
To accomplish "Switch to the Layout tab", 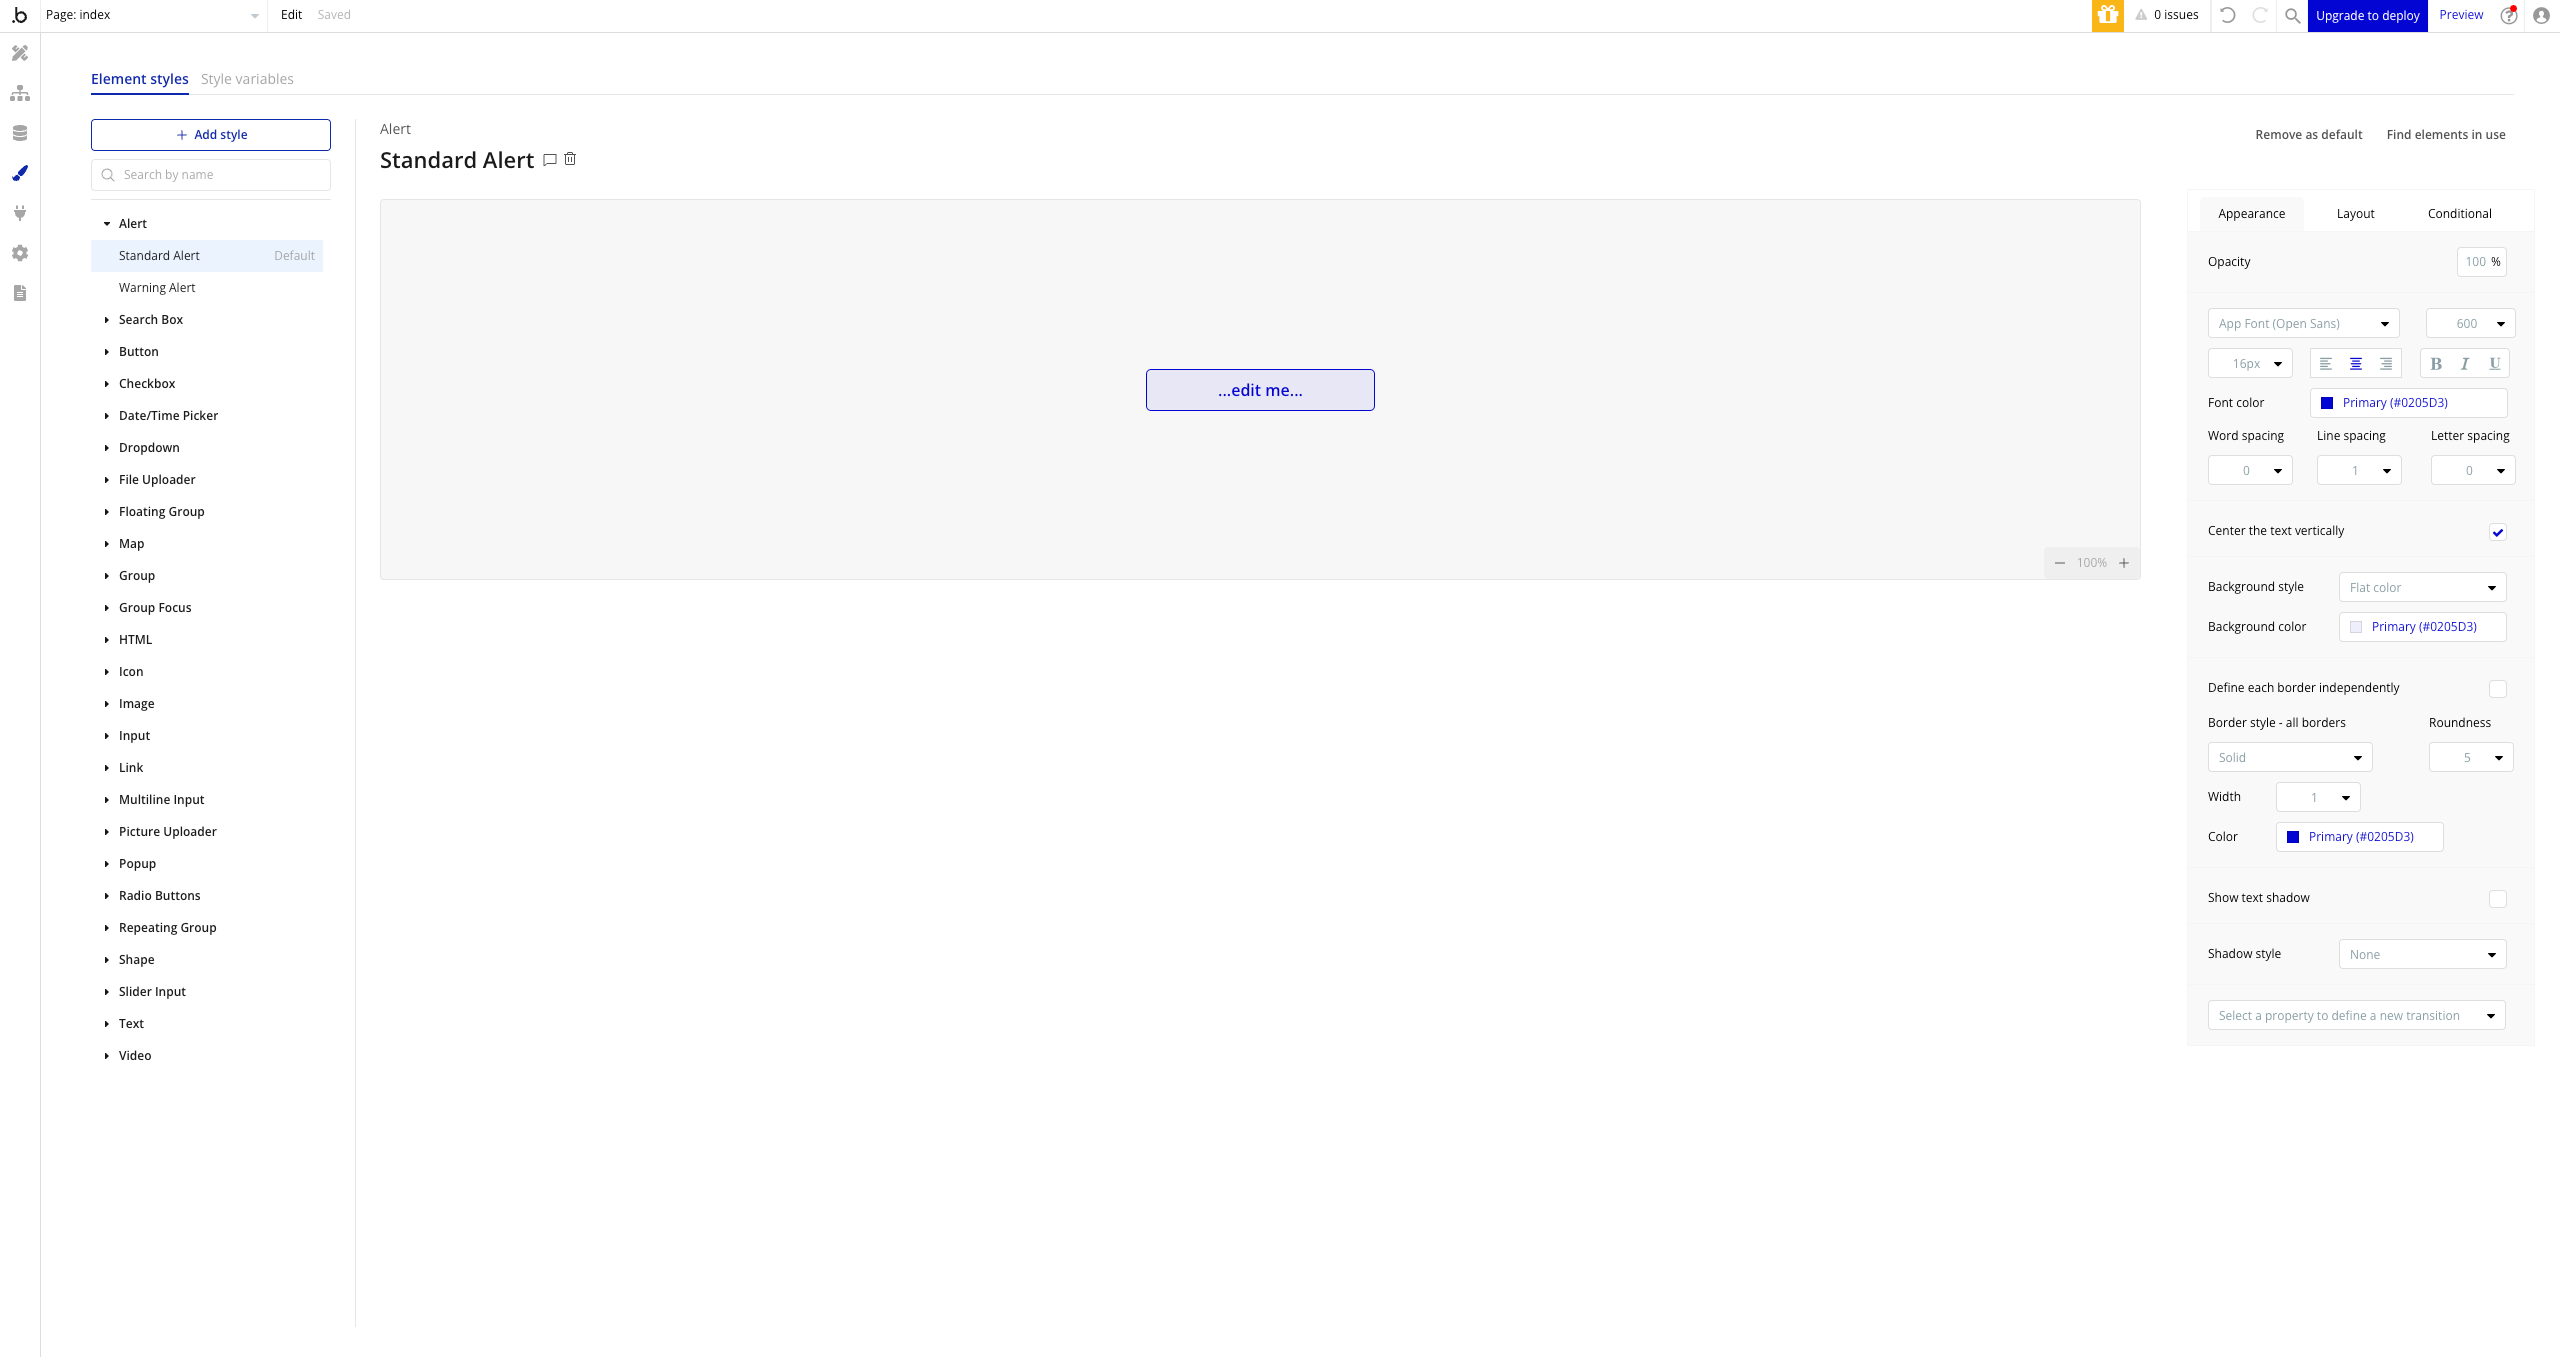I will 2355,213.
